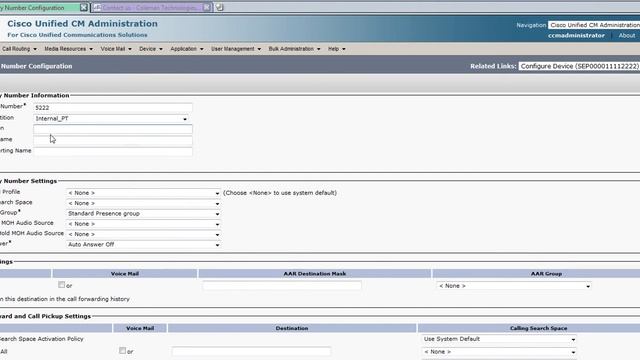Click the 'Choose <None> to use system default' text
Screen dimensions: 640x360
tap(280, 193)
